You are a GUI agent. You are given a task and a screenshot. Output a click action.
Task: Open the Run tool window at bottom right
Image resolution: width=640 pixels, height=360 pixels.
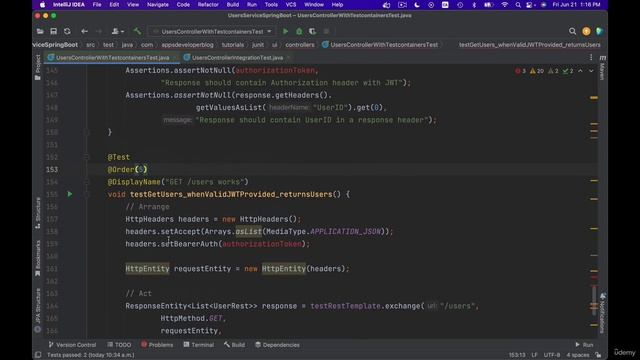pos(584,345)
